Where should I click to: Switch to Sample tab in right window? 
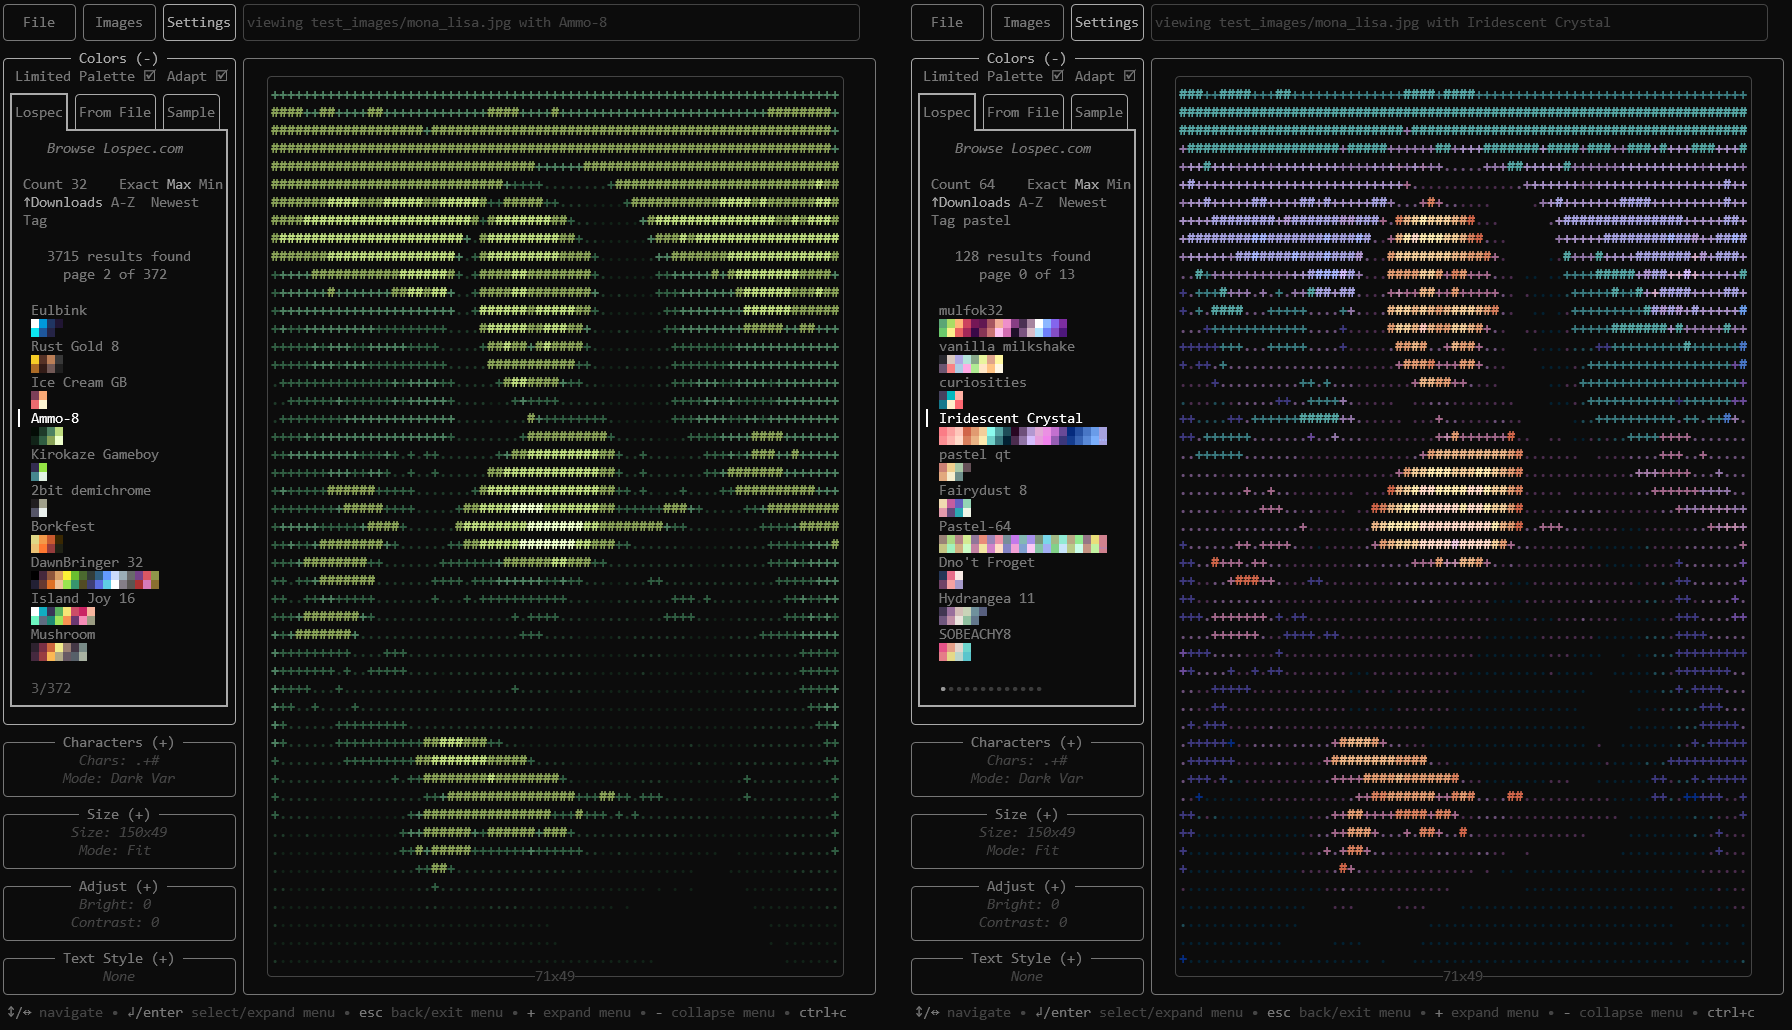[x=1099, y=112]
